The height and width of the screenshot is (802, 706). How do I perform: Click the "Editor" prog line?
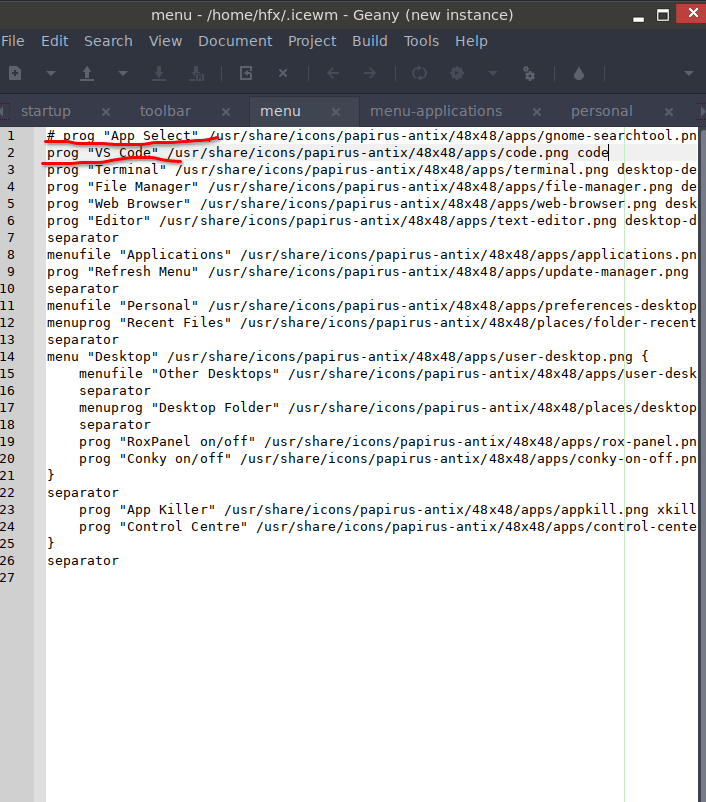pos(372,220)
